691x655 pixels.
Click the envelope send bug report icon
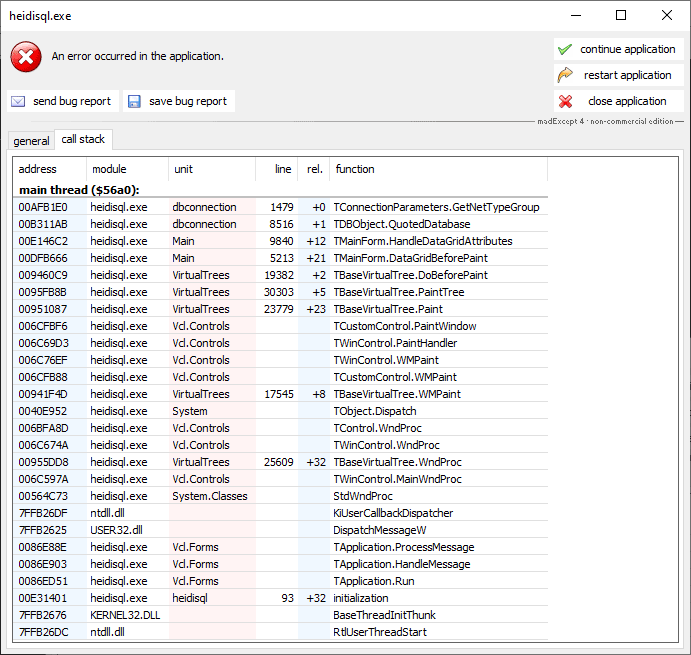[18, 101]
